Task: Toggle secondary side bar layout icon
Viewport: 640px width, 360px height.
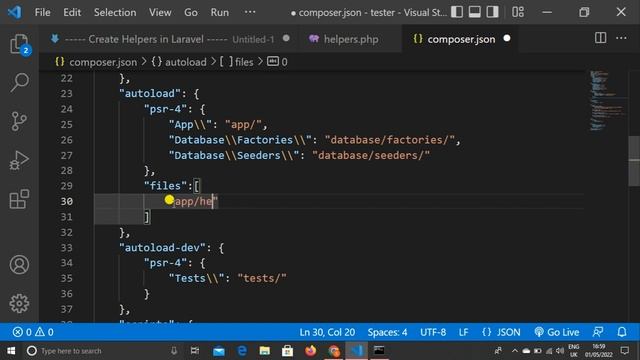Action: (x=493, y=12)
